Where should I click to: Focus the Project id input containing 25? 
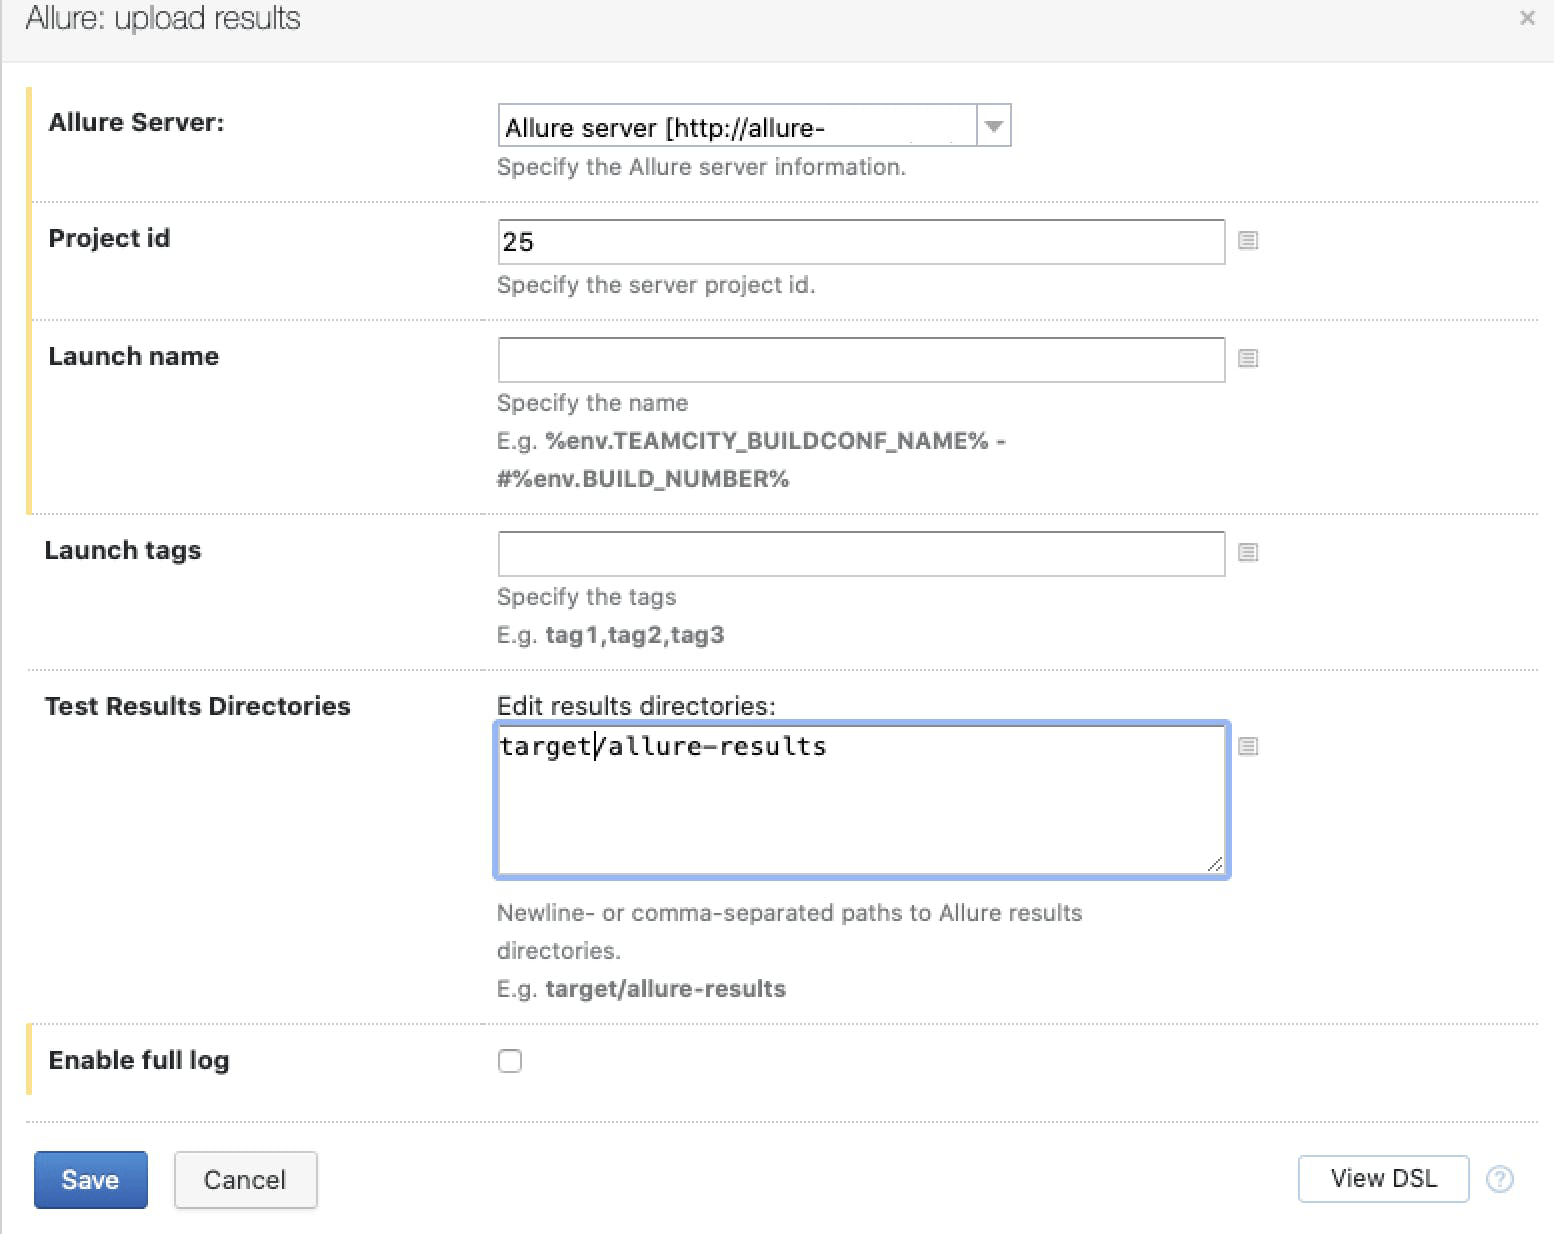click(x=860, y=242)
